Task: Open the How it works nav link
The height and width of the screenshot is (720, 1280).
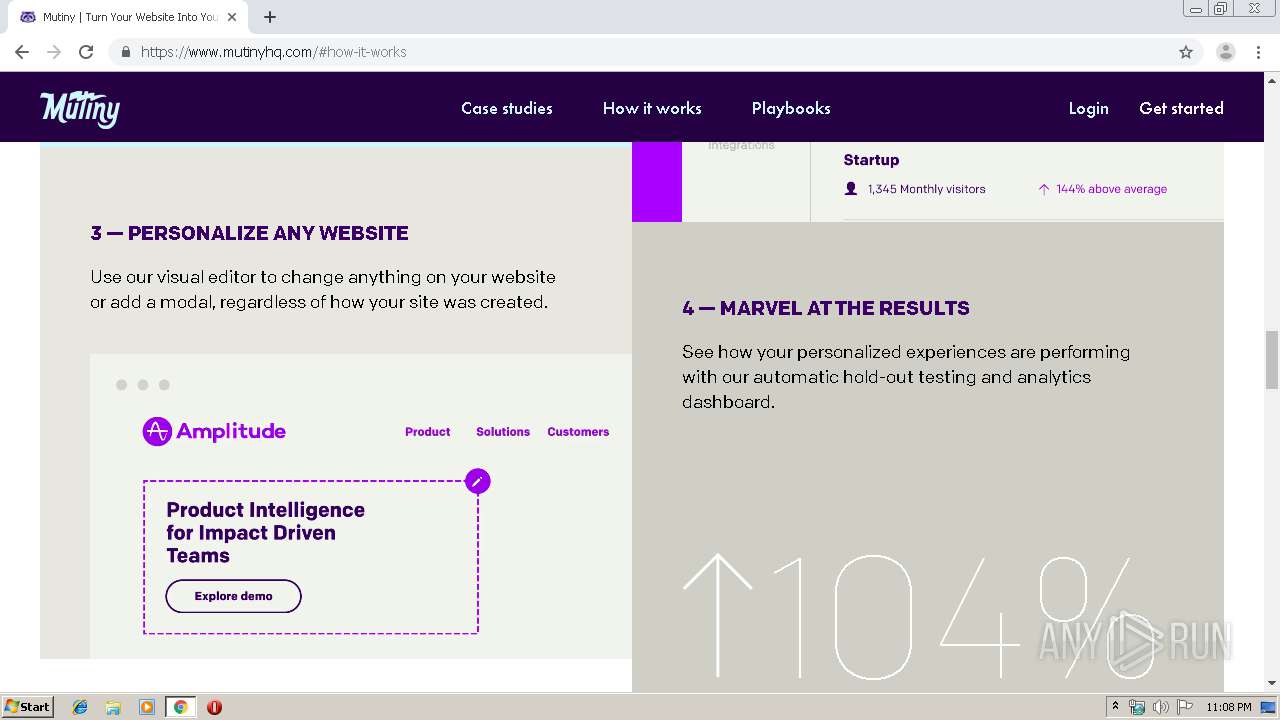Action: 652,108
